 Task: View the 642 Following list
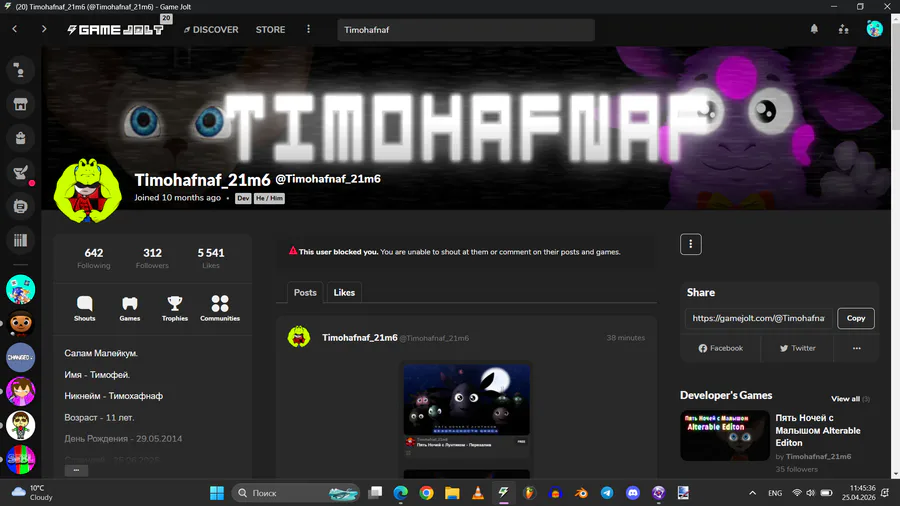pyautogui.click(x=94, y=258)
